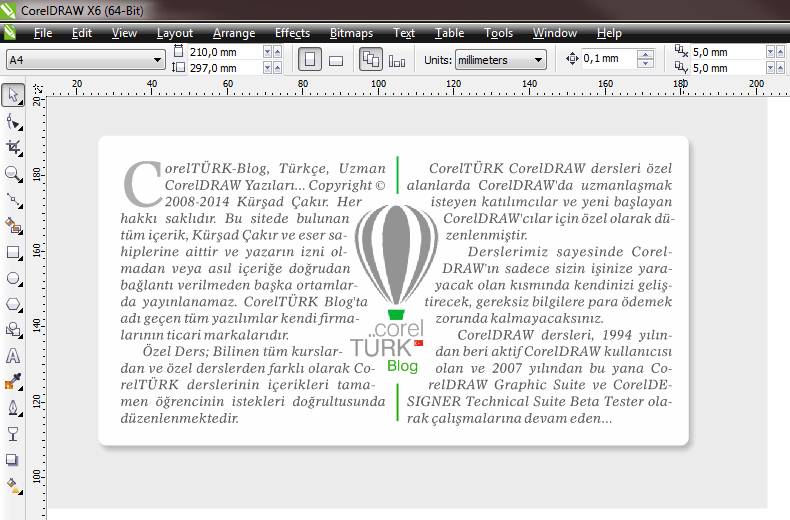Click the CorelDRAW document icon in menu bar
This screenshot has width=790, height=520.
coord(9,33)
